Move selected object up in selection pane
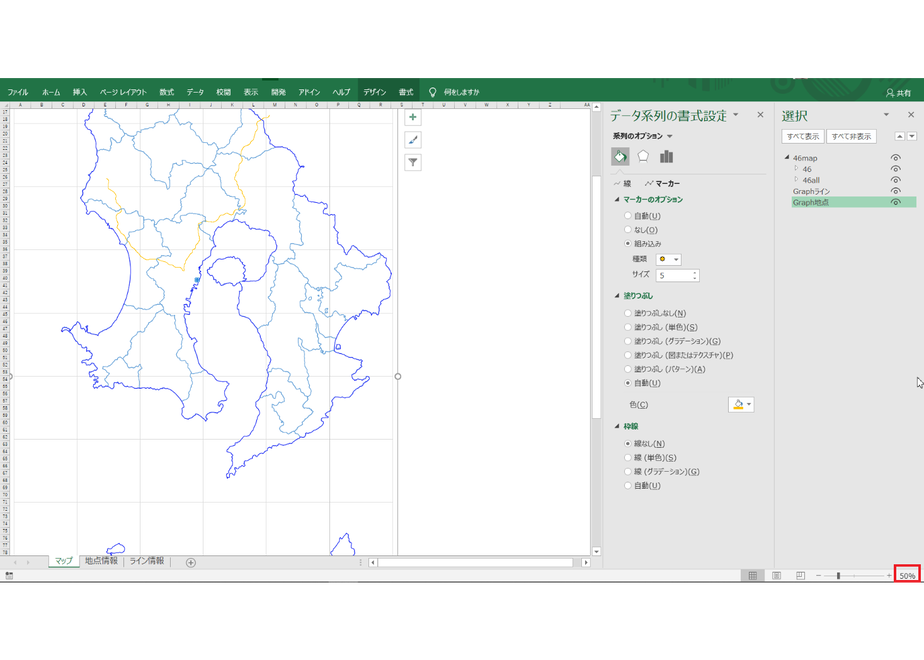The height and width of the screenshot is (660, 924). click(x=900, y=136)
